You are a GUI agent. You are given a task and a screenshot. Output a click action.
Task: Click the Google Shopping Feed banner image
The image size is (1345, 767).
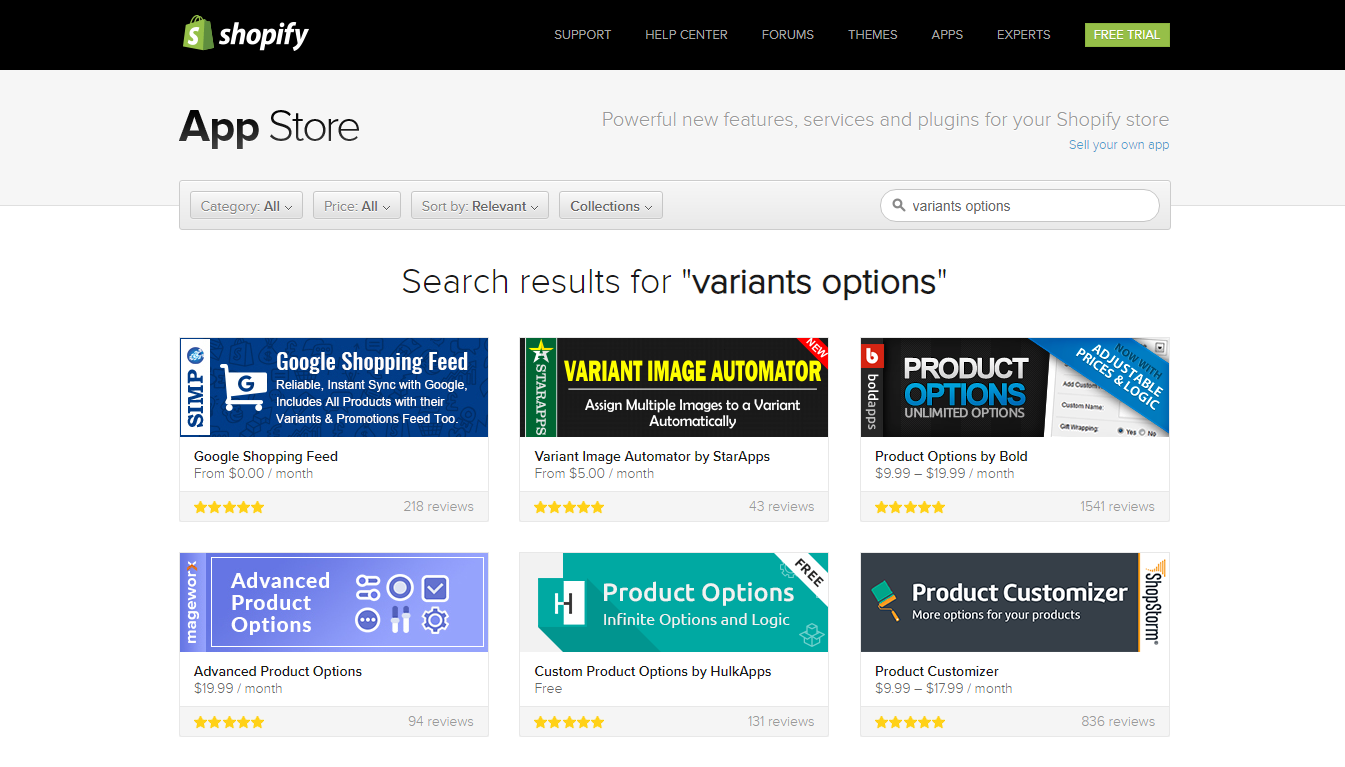[334, 387]
